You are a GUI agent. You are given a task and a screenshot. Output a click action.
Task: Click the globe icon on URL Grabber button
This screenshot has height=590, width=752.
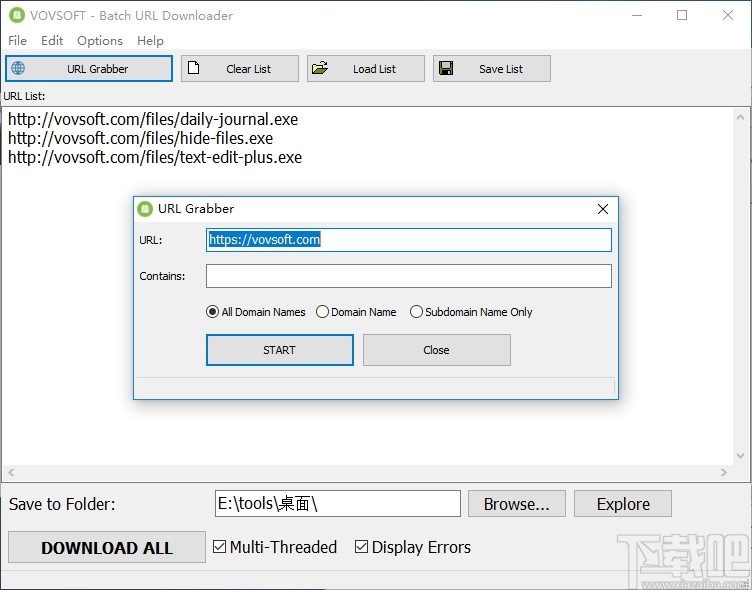18,68
